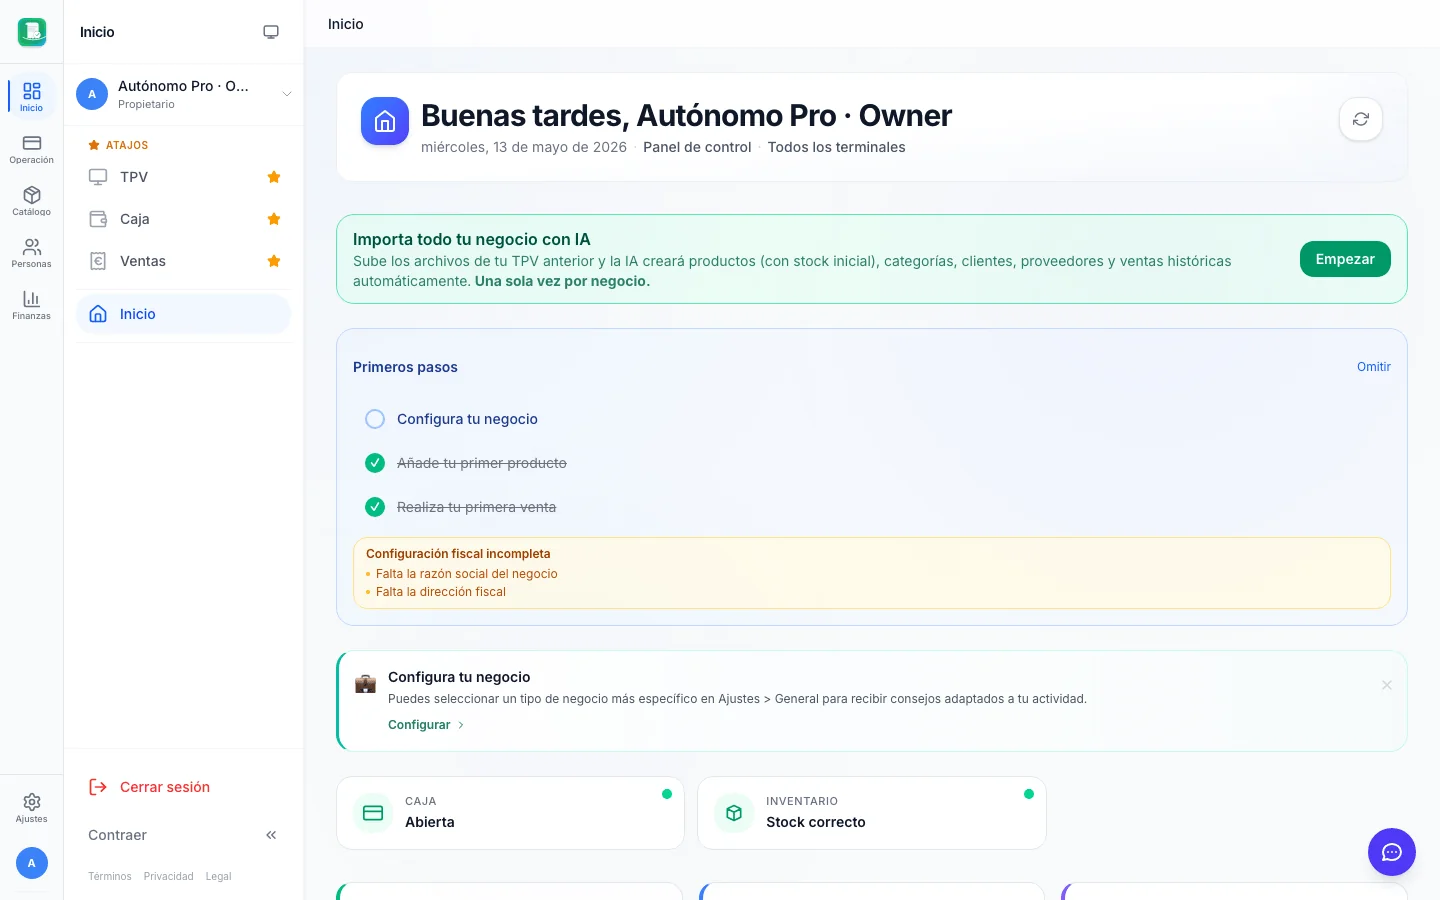Click the Caja card icon
Screen dimensions: 1440x900
pyautogui.click(x=373, y=813)
